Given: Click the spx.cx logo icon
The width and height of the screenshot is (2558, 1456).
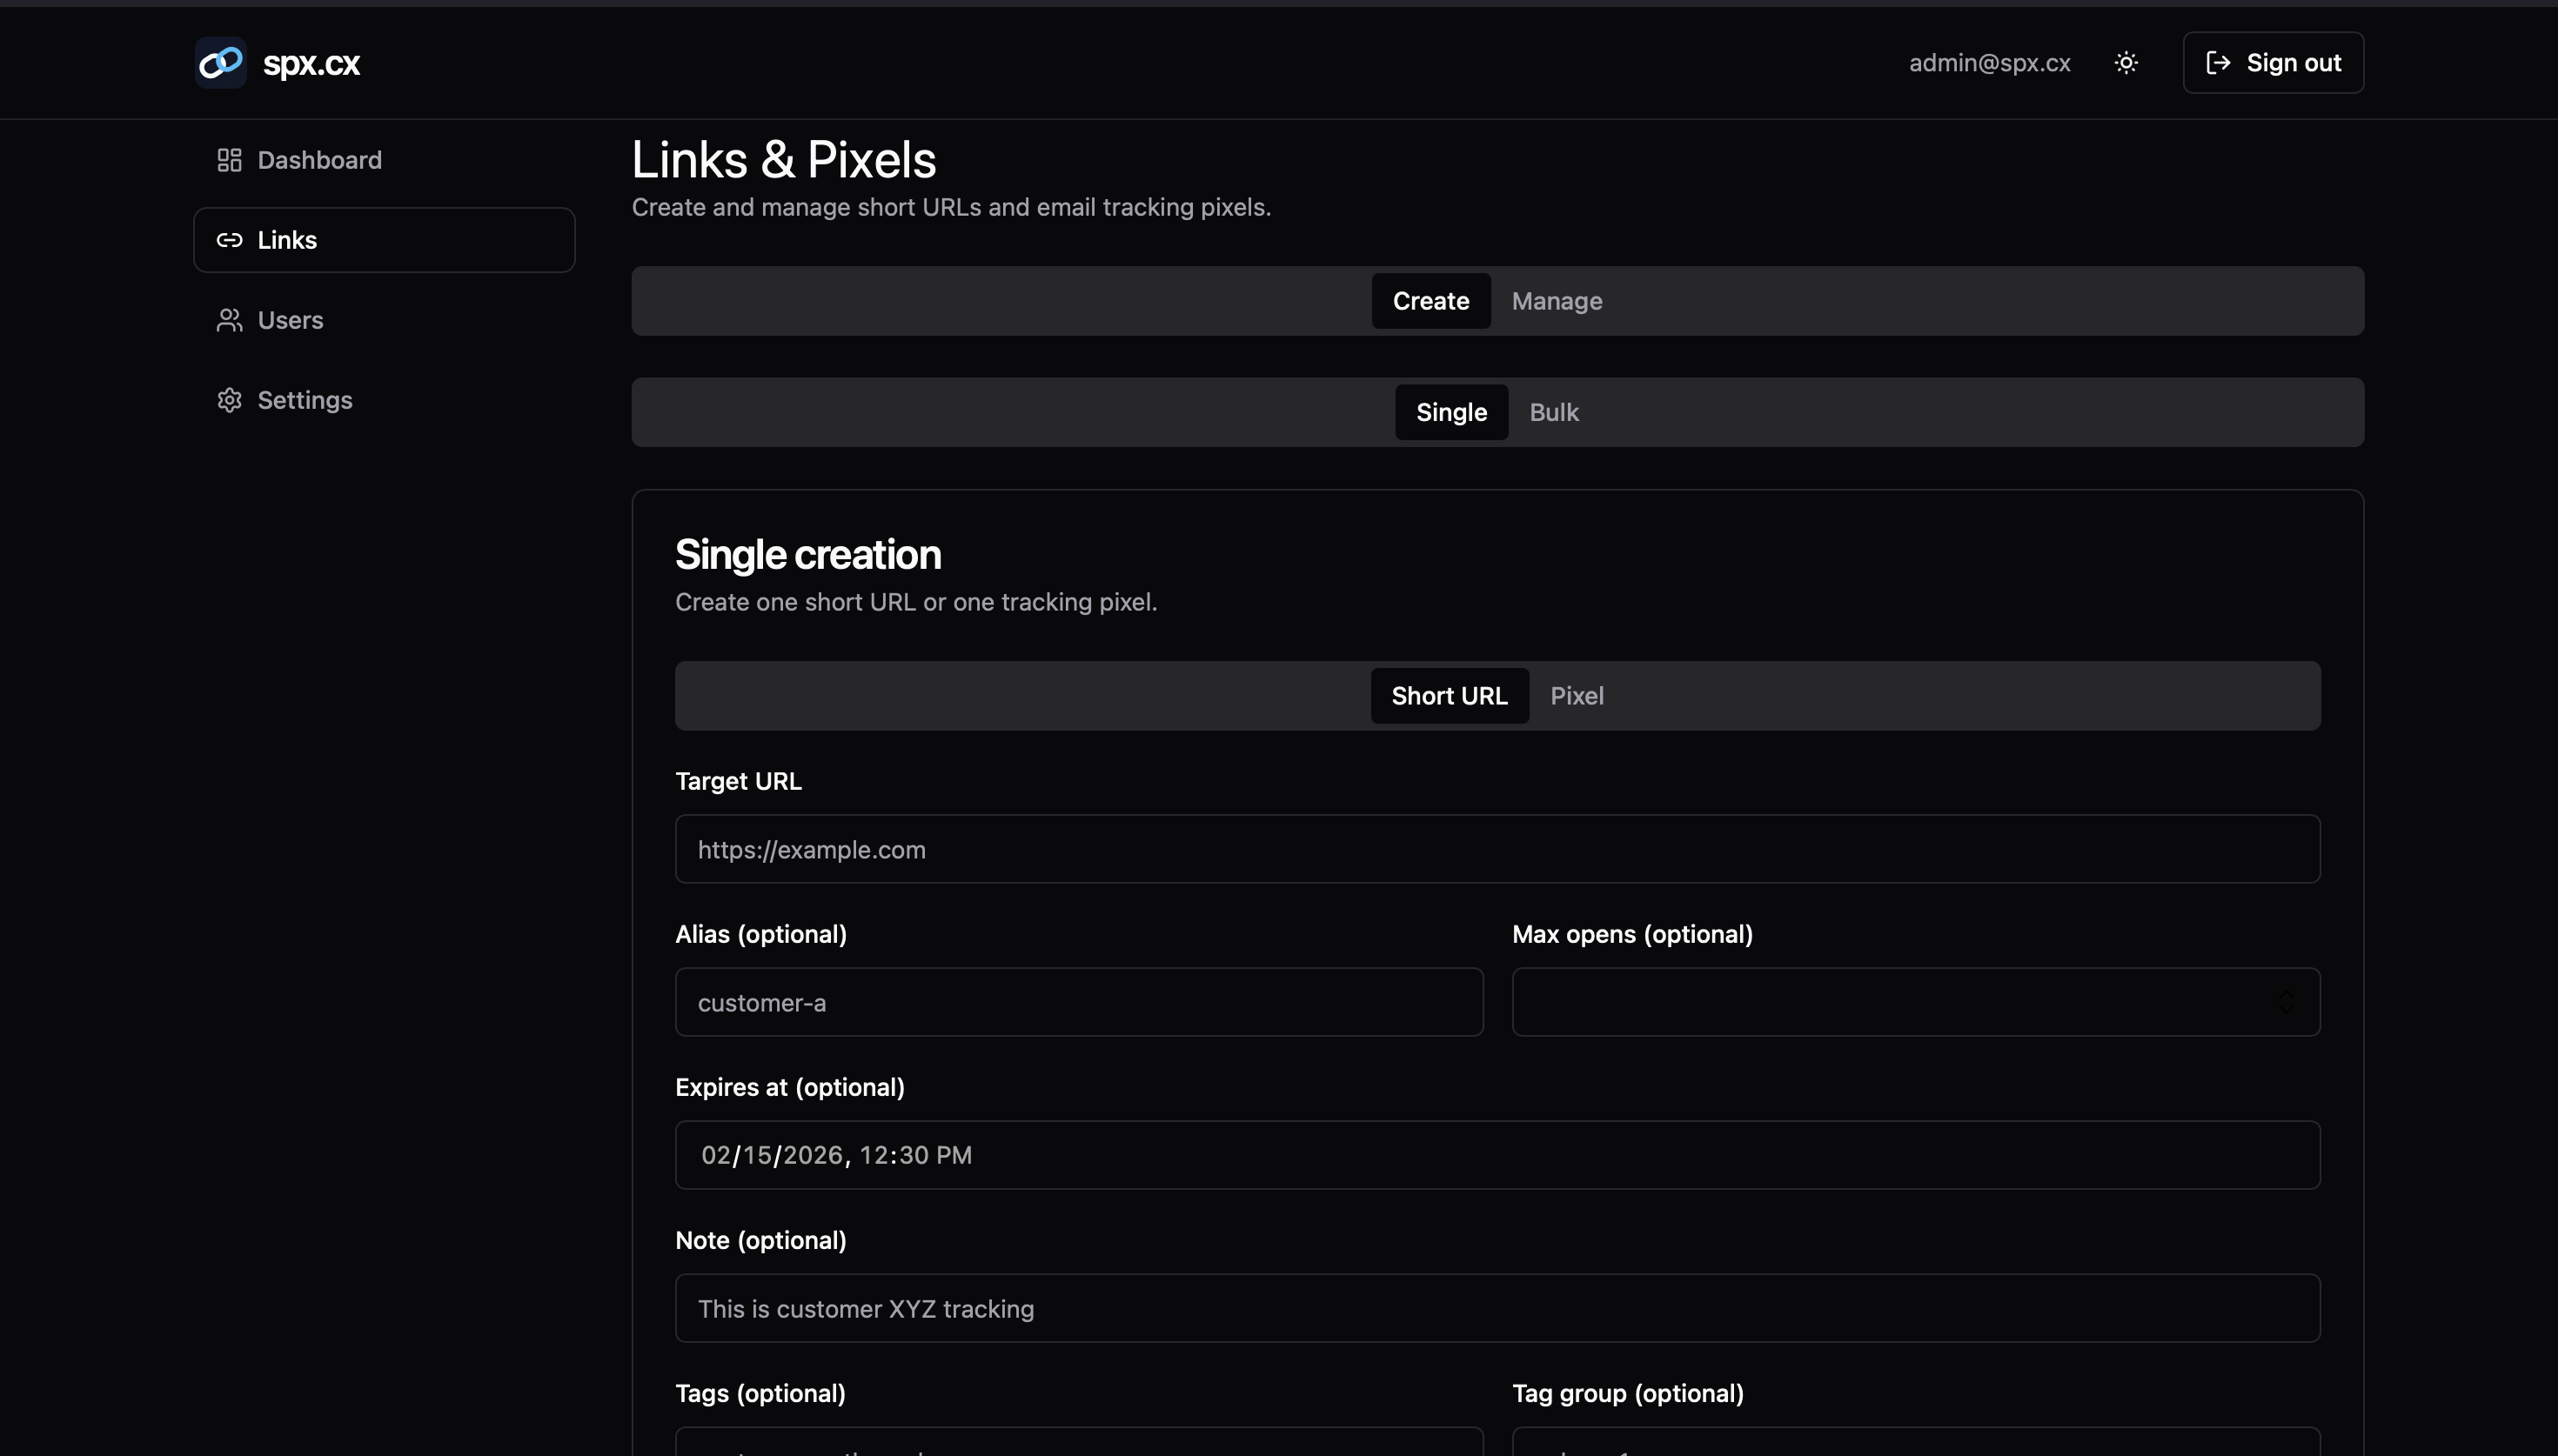Looking at the screenshot, I should point(220,62).
